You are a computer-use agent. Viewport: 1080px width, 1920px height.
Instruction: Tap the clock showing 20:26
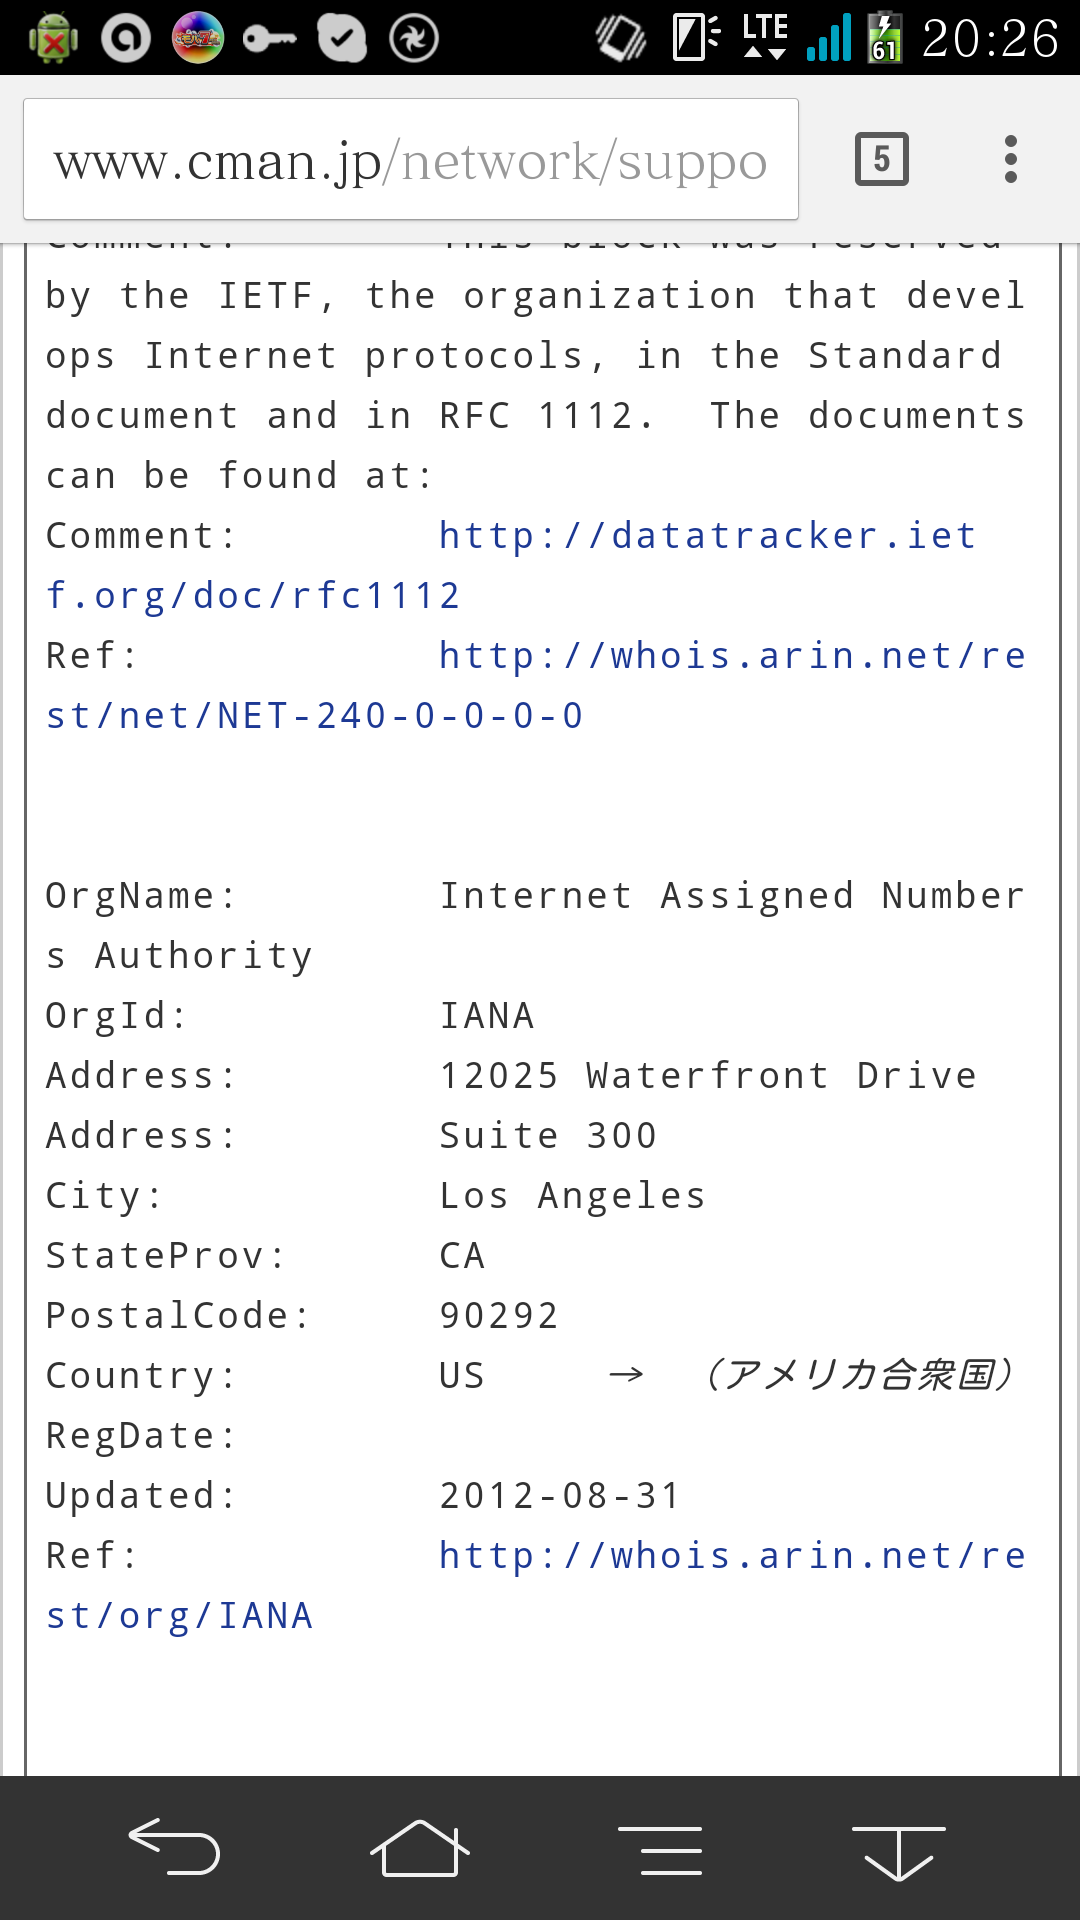pos(989,39)
